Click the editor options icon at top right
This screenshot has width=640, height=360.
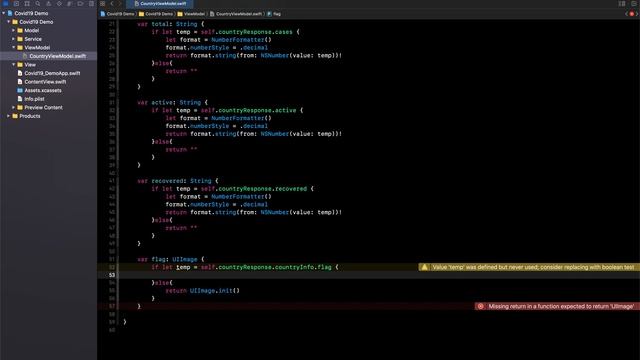tap(622, 3)
